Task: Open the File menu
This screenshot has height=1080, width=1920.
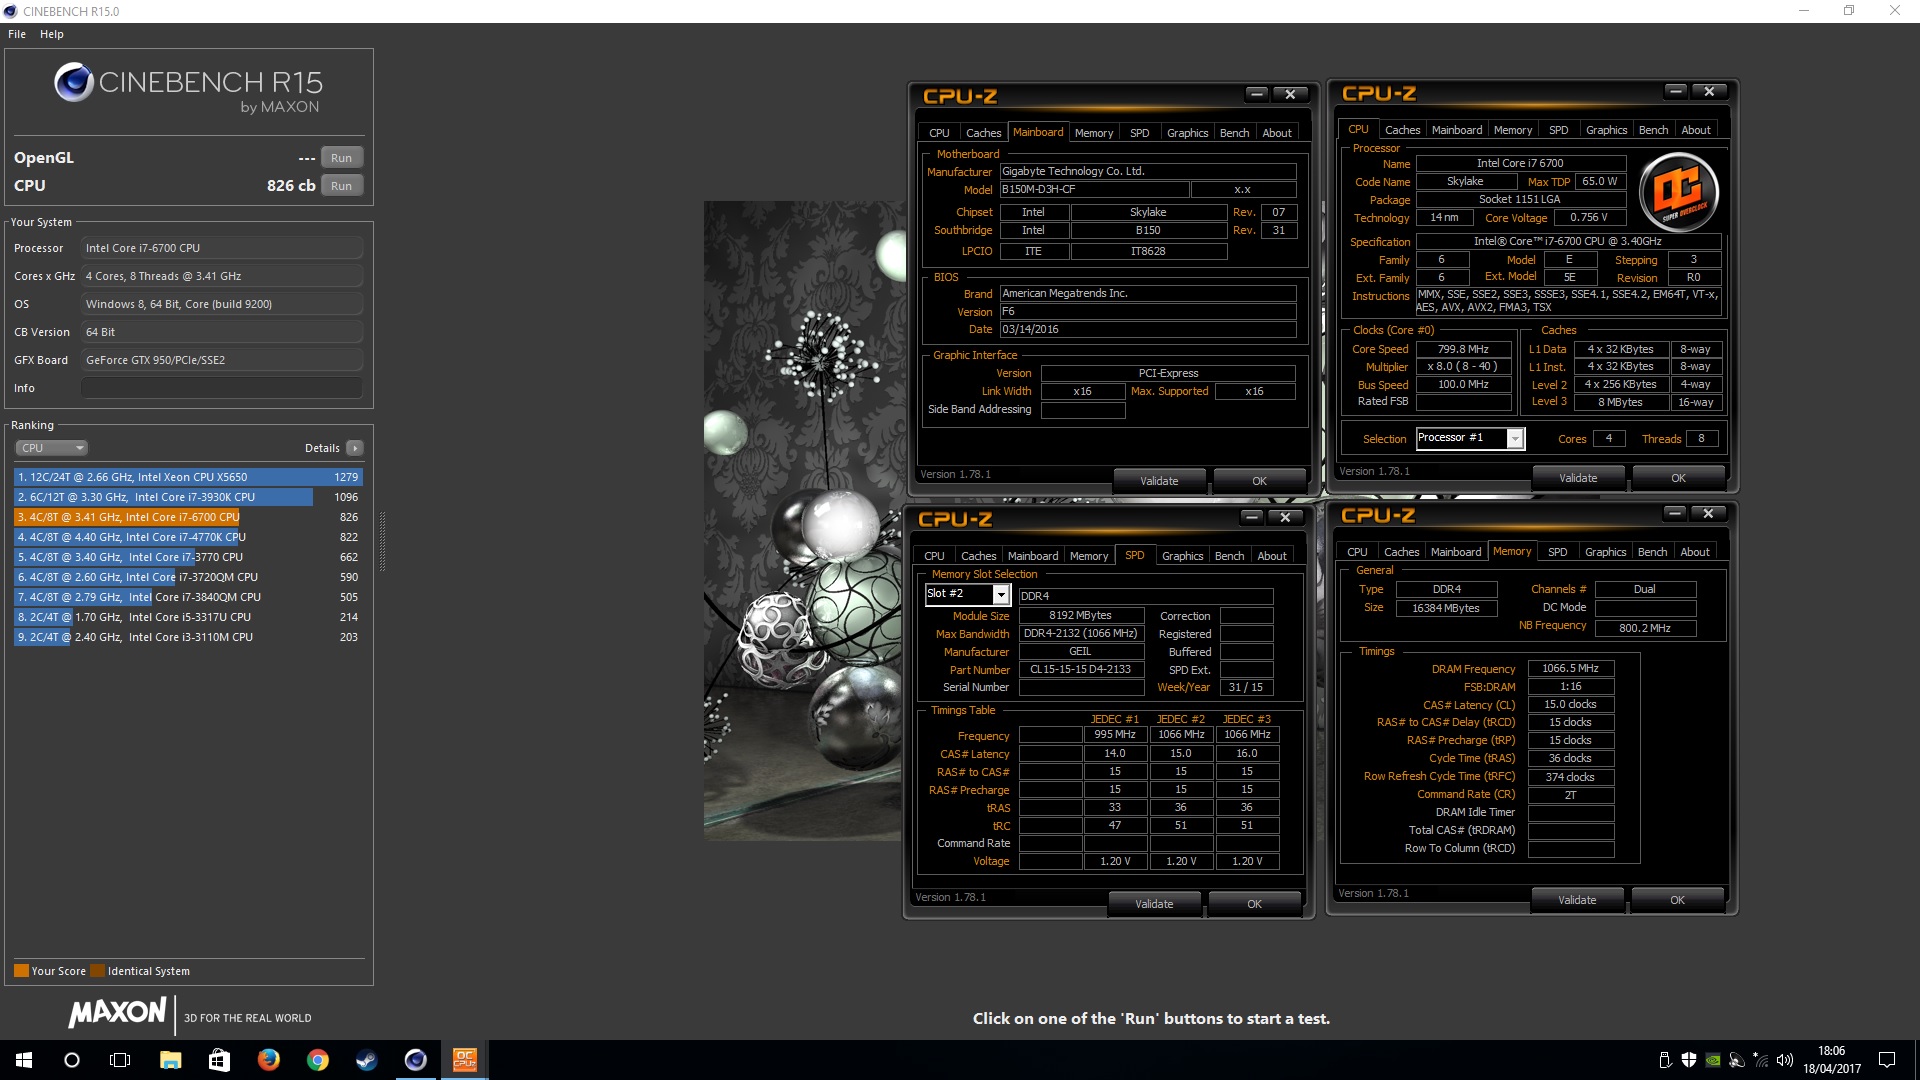Action: click(x=17, y=34)
